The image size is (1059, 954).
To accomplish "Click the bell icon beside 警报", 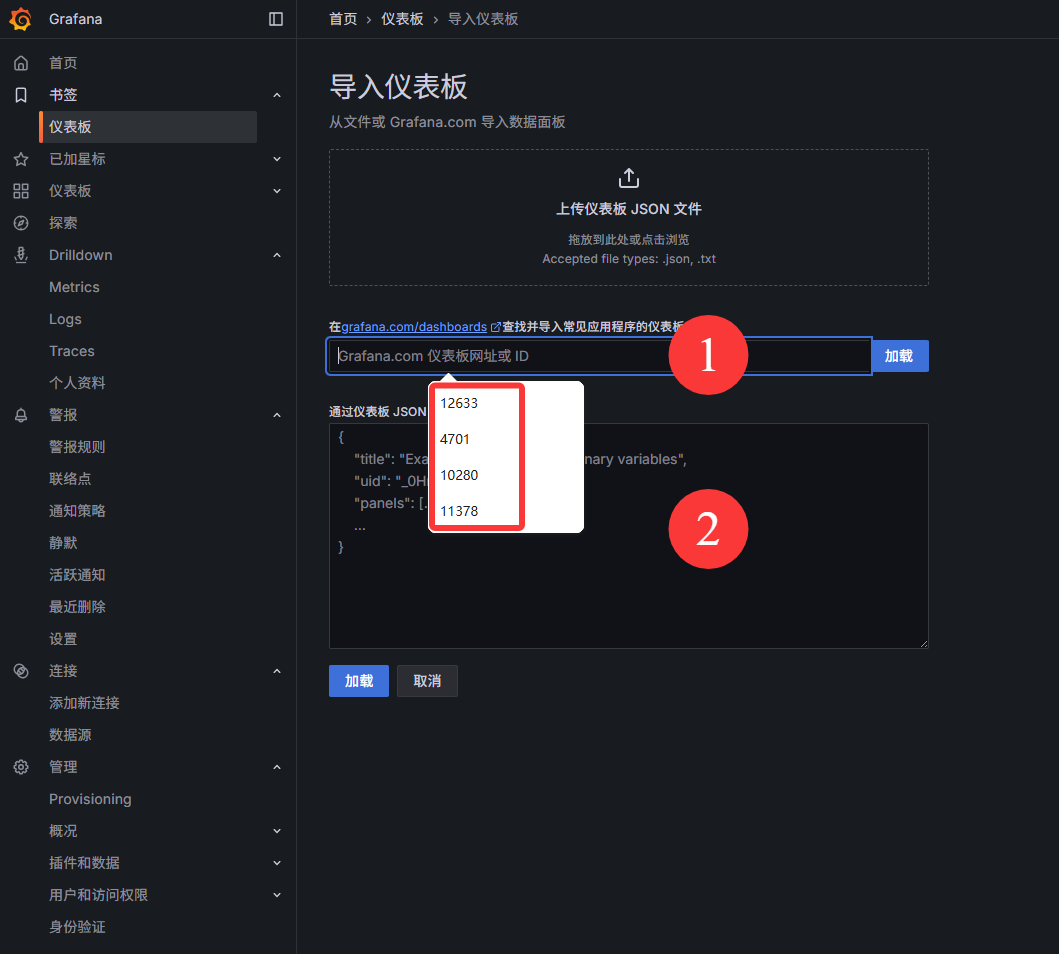I will pos(21,415).
